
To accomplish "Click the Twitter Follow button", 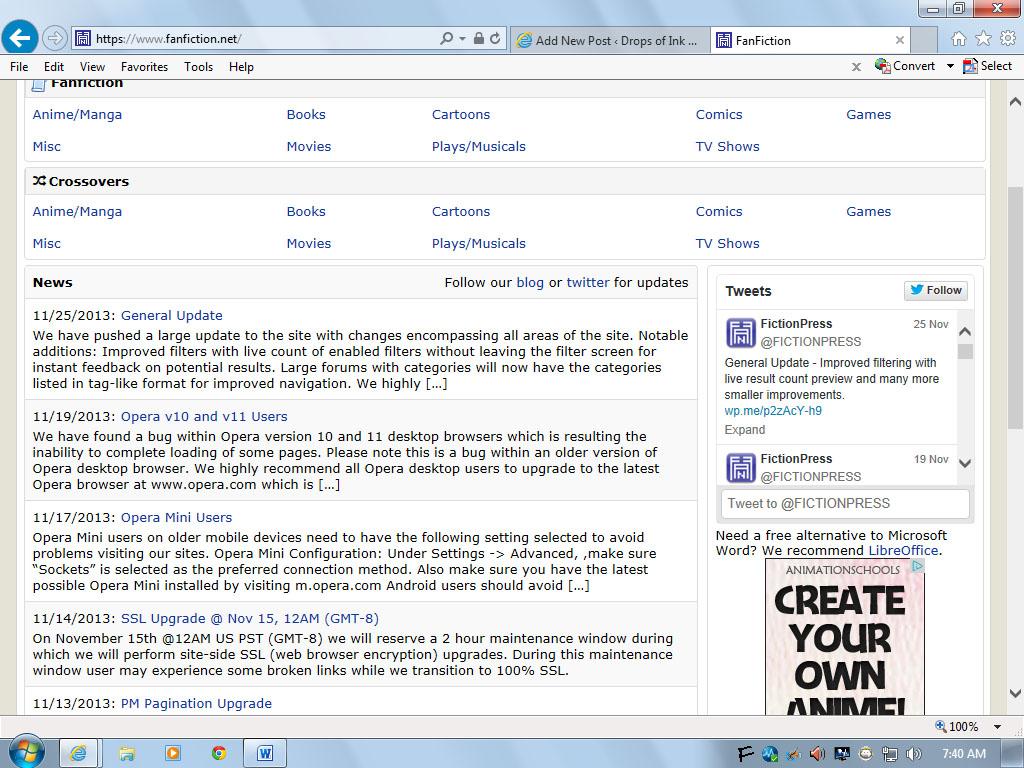I will [936, 290].
